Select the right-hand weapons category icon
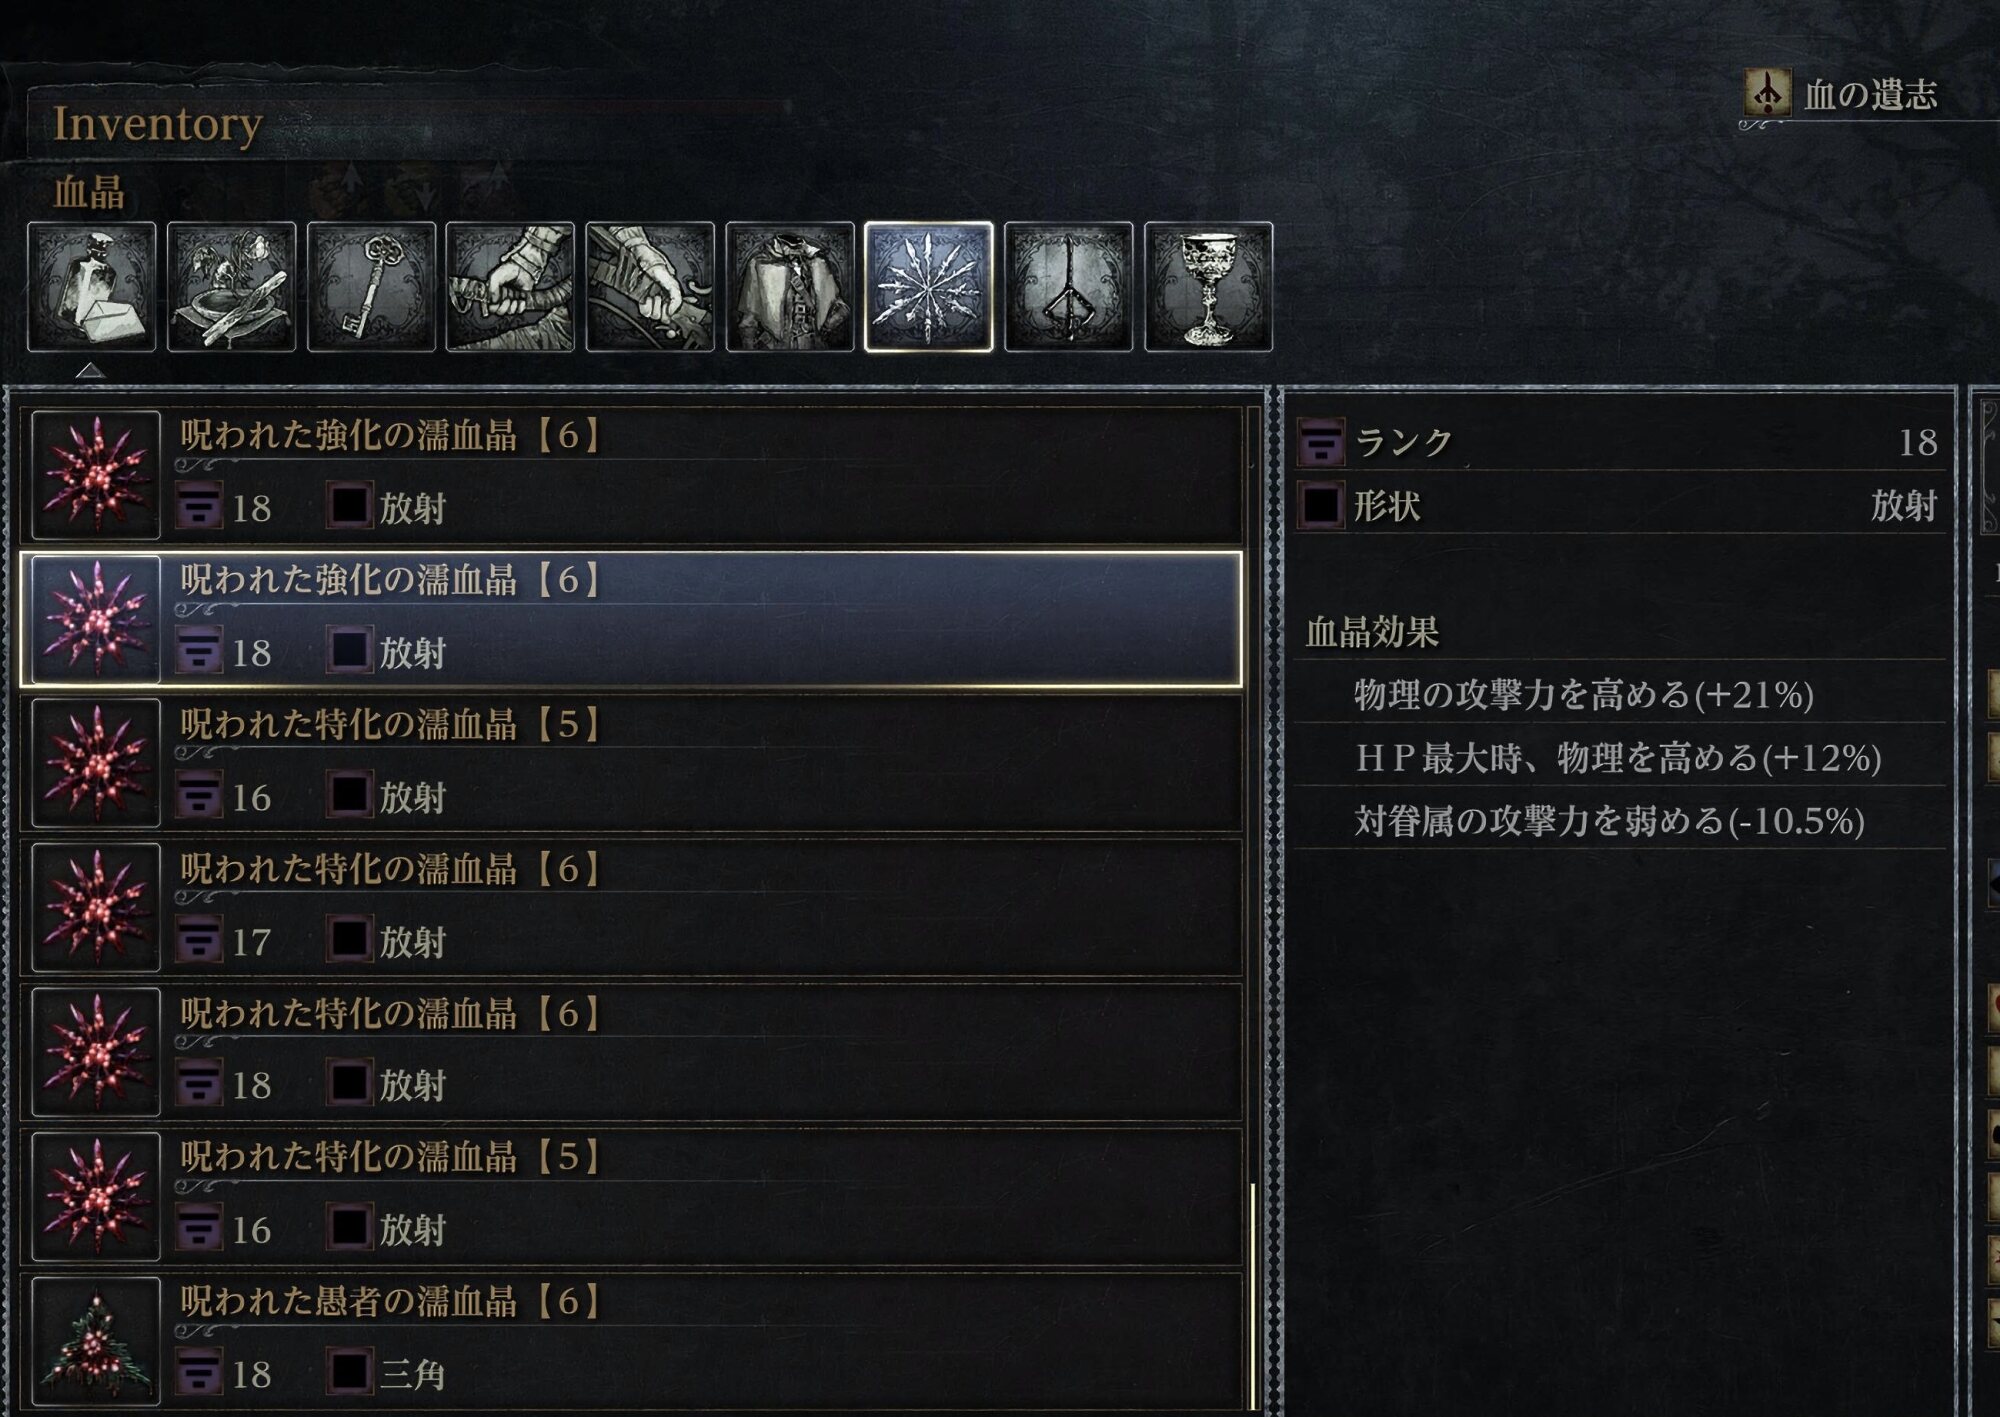2000x1417 pixels. click(x=510, y=287)
